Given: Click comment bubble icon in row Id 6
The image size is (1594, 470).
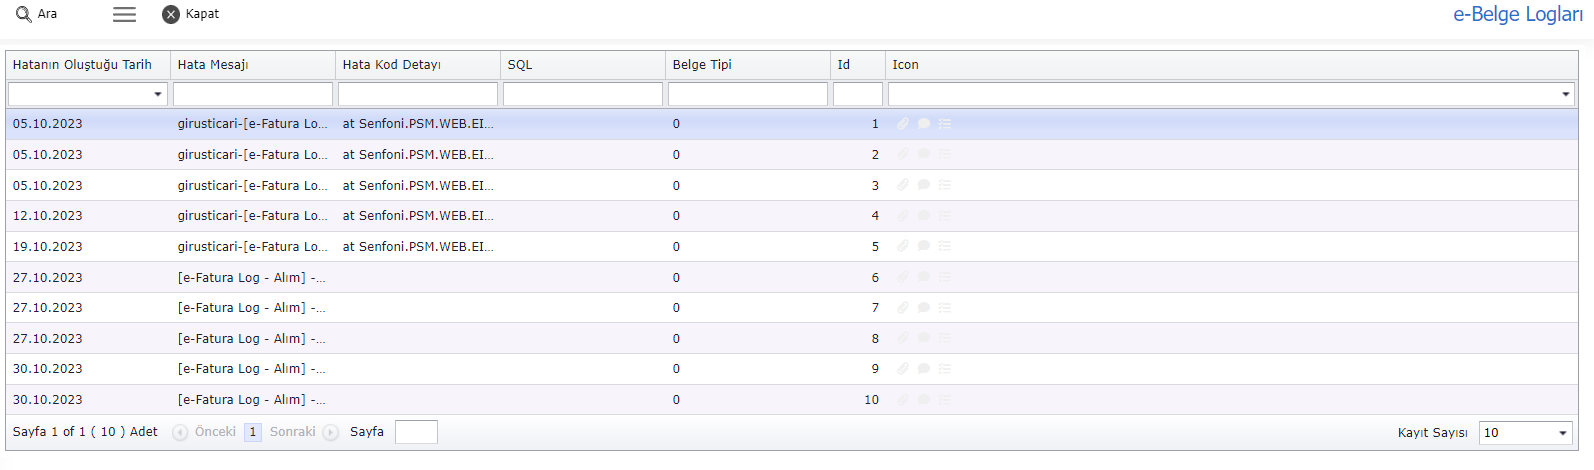Looking at the screenshot, I should [924, 277].
